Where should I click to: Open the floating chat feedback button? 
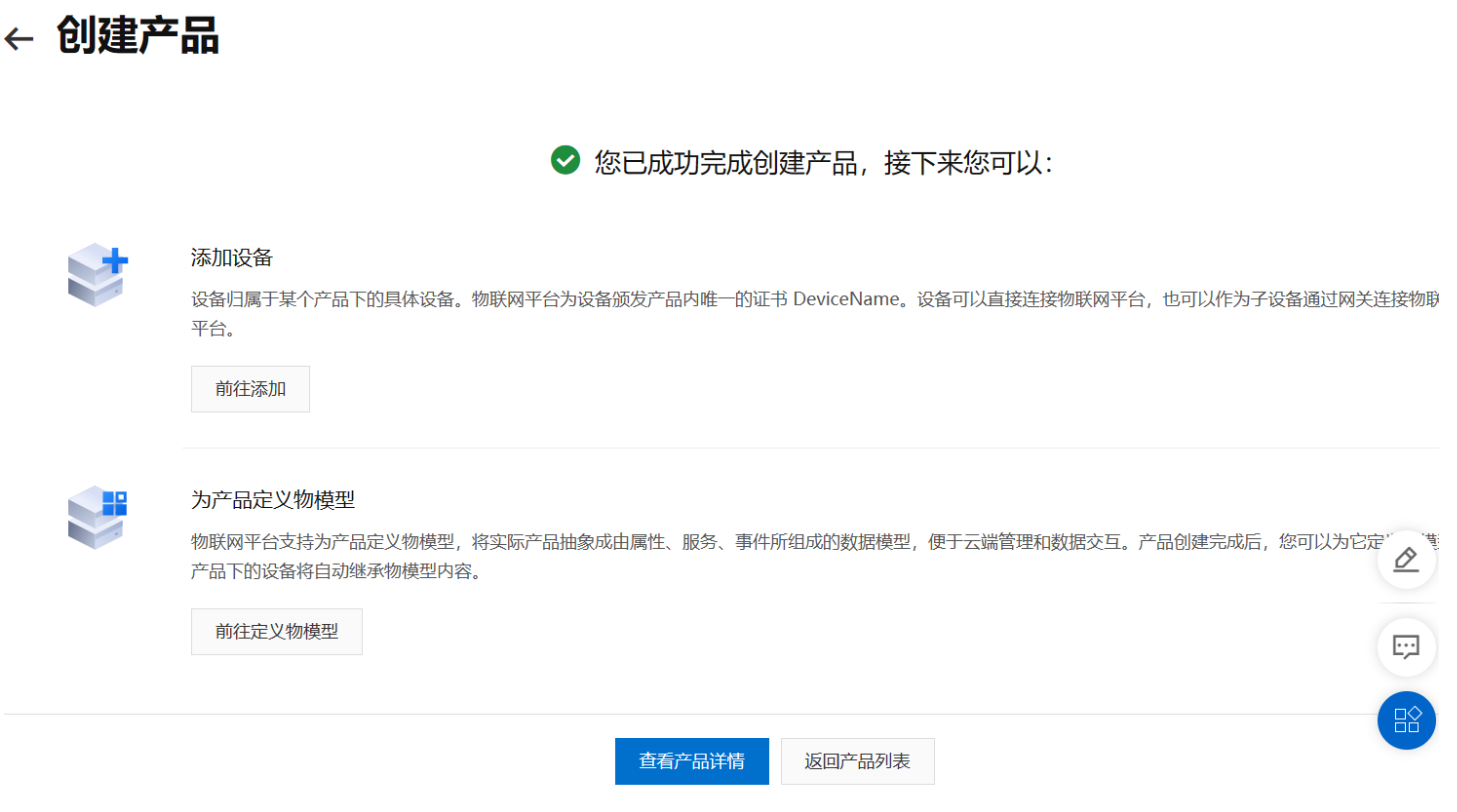coord(1406,647)
